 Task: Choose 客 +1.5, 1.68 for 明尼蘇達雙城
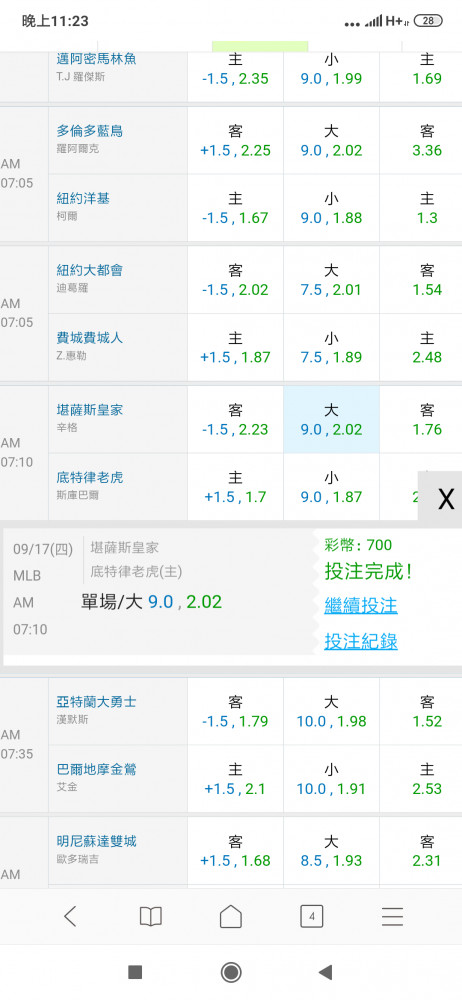[235, 850]
